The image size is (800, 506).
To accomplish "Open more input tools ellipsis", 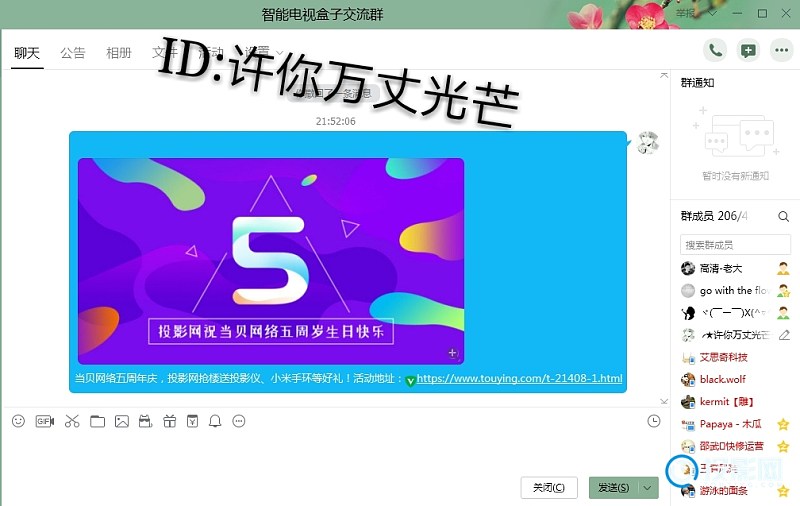I will pyautogui.click(x=239, y=421).
